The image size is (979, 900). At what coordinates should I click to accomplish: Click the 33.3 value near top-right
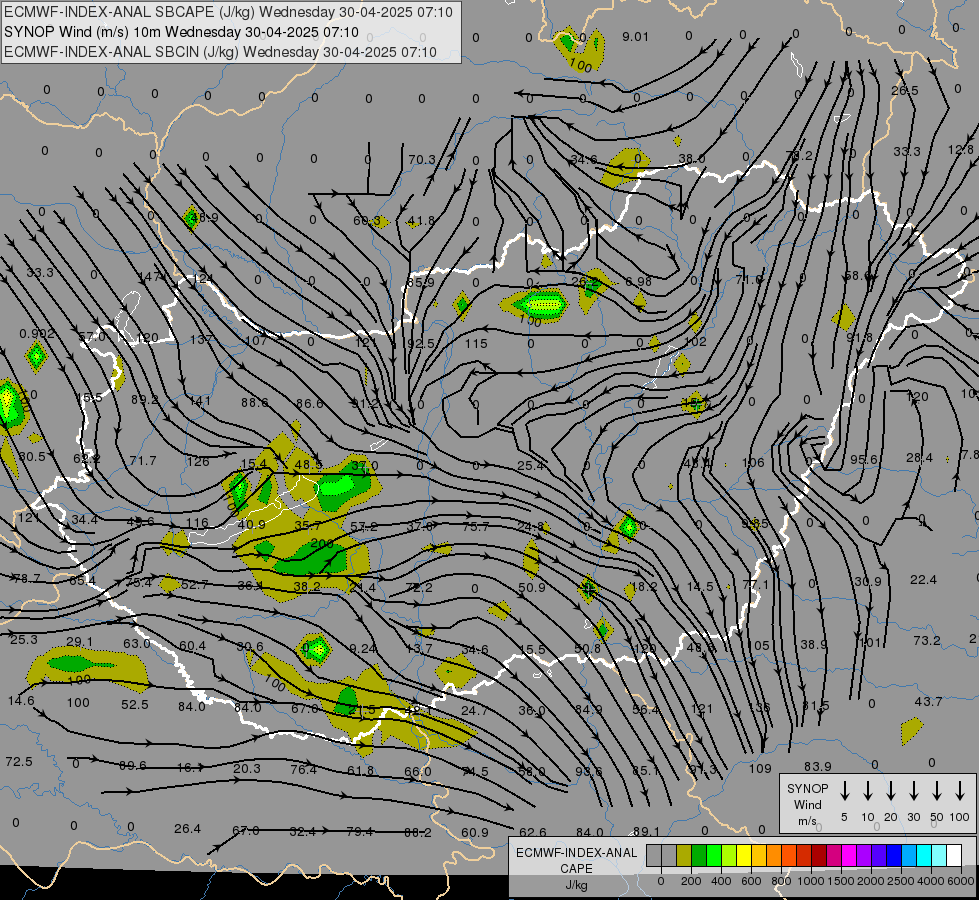coord(907,151)
